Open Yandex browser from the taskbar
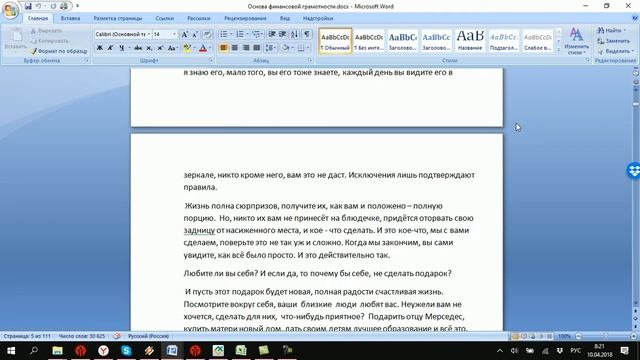Image resolution: width=640 pixels, height=360 pixels. pos(103,350)
